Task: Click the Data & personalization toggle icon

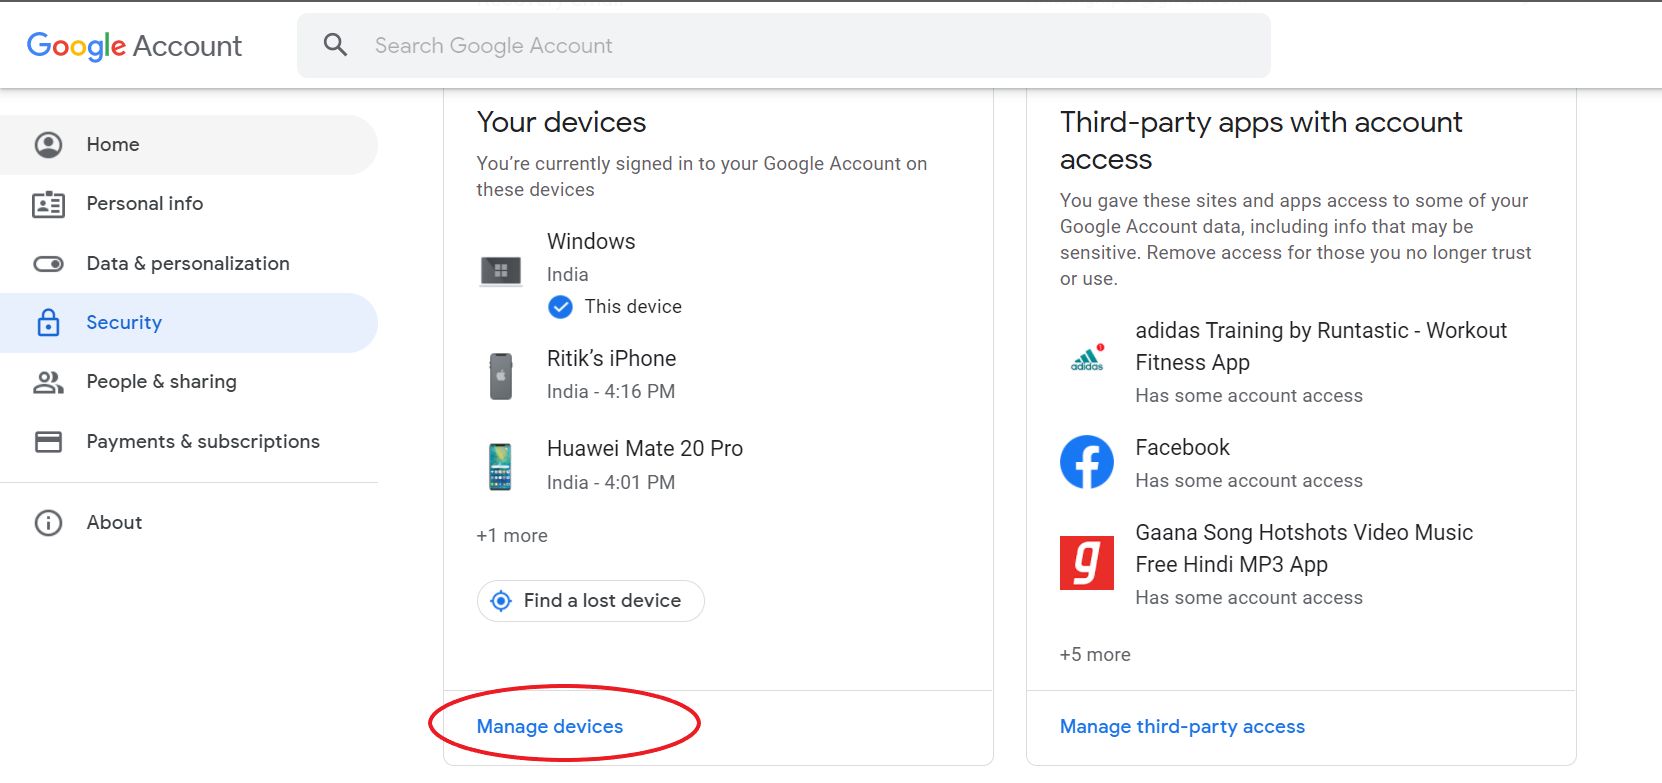Action: click(x=48, y=264)
